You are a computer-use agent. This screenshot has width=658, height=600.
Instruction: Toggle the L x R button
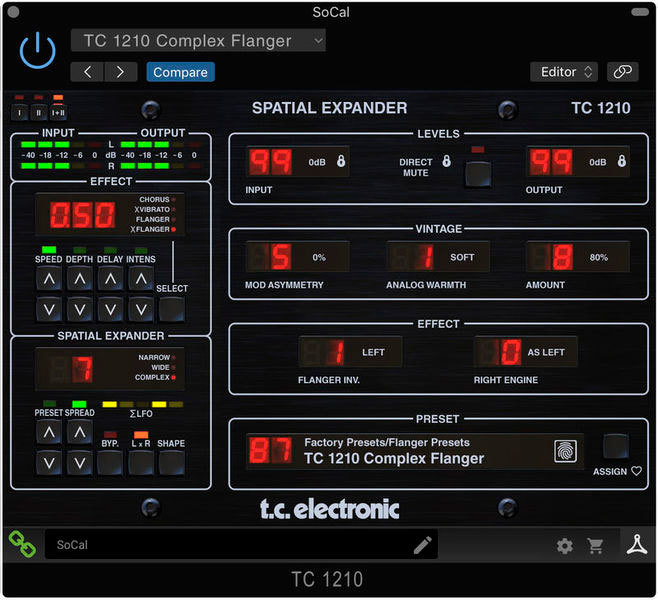click(140, 461)
